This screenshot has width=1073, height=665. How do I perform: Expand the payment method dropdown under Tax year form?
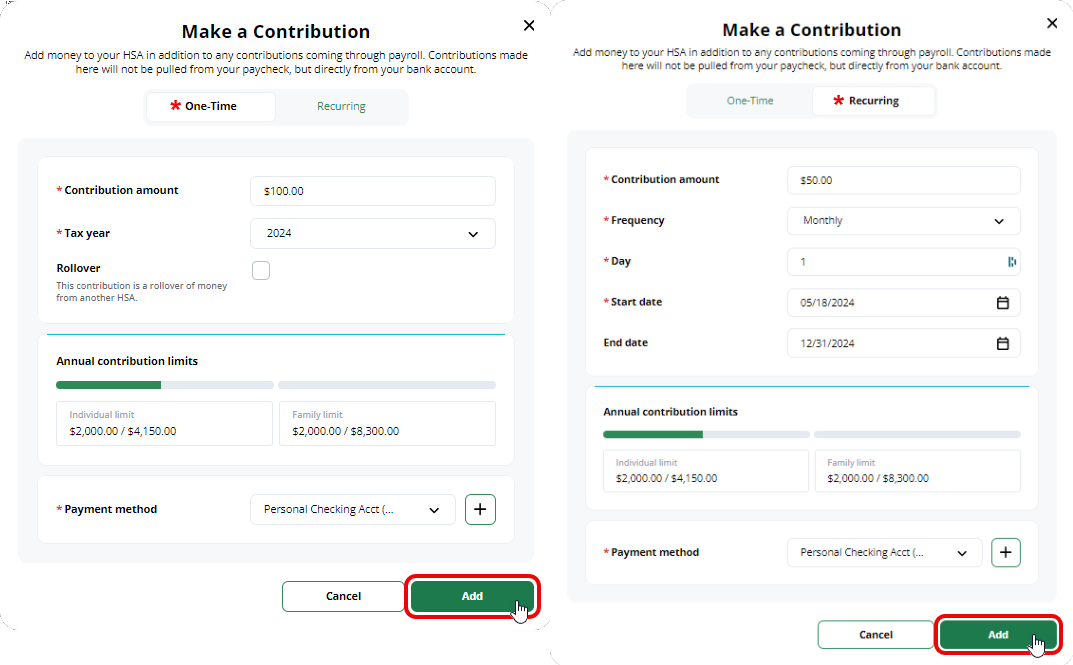point(352,509)
